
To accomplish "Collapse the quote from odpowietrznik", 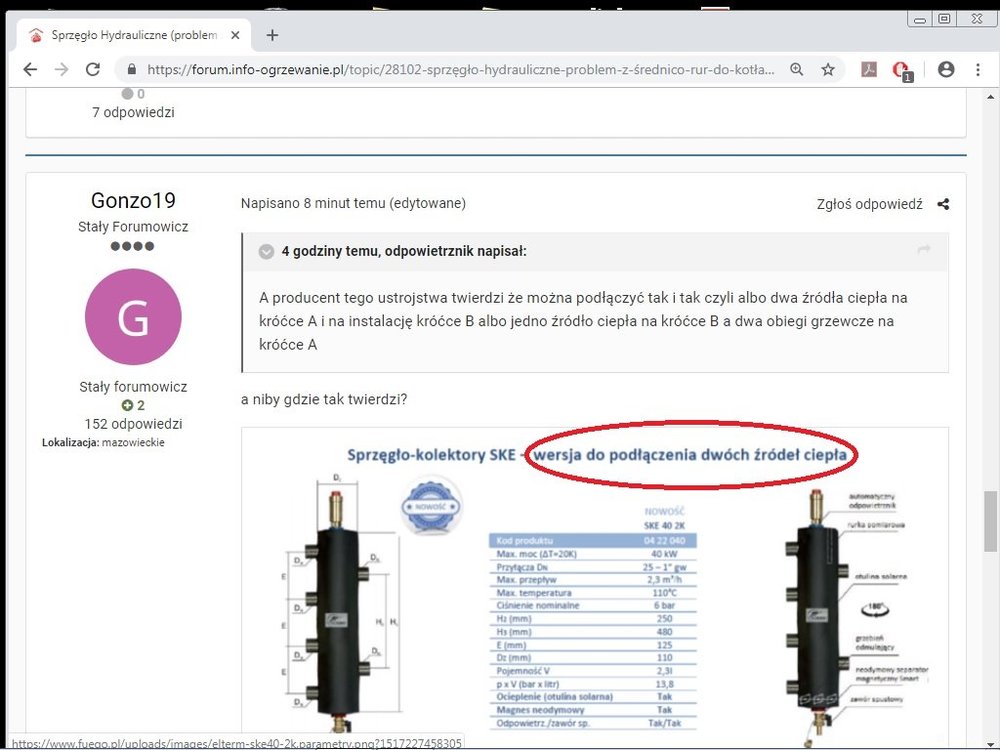I will click(x=266, y=251).
